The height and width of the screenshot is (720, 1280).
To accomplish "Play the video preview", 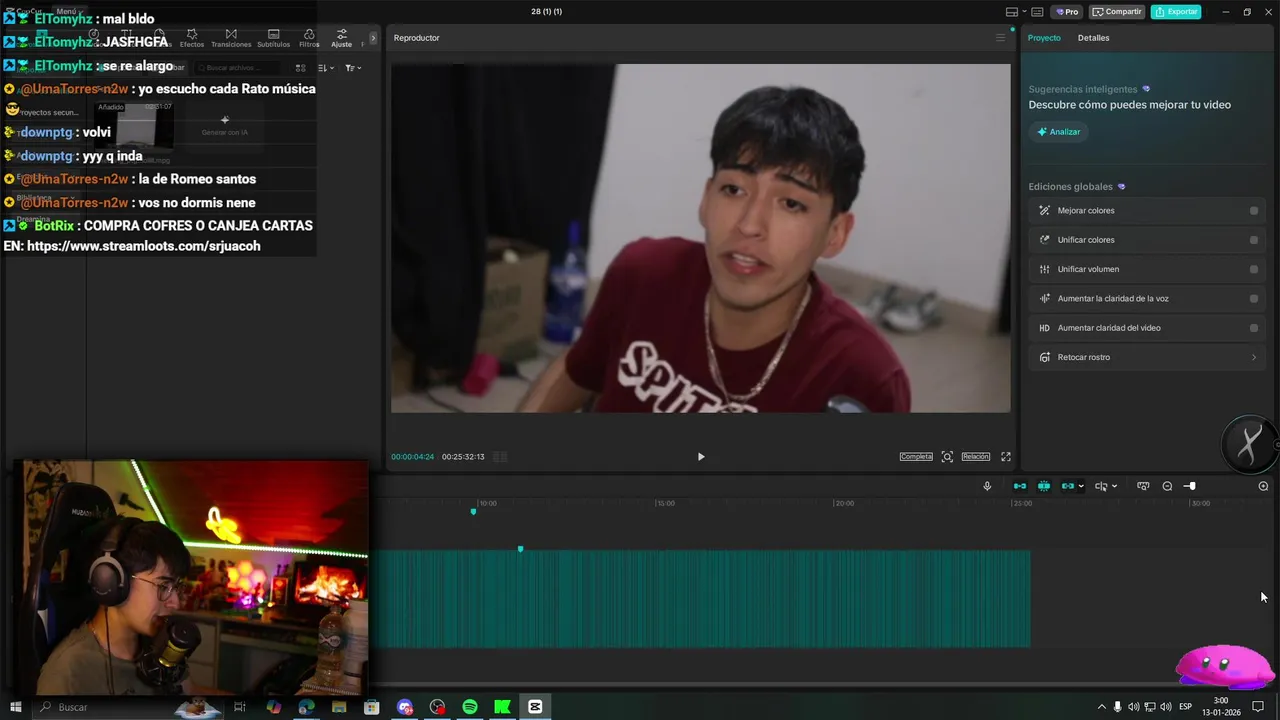I will 701,457.
